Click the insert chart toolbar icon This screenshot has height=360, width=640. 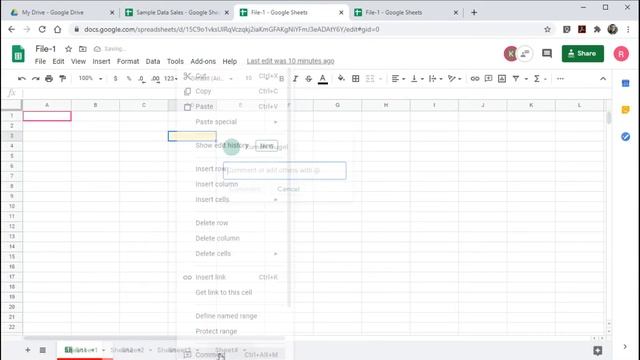[x=502, y=78]
